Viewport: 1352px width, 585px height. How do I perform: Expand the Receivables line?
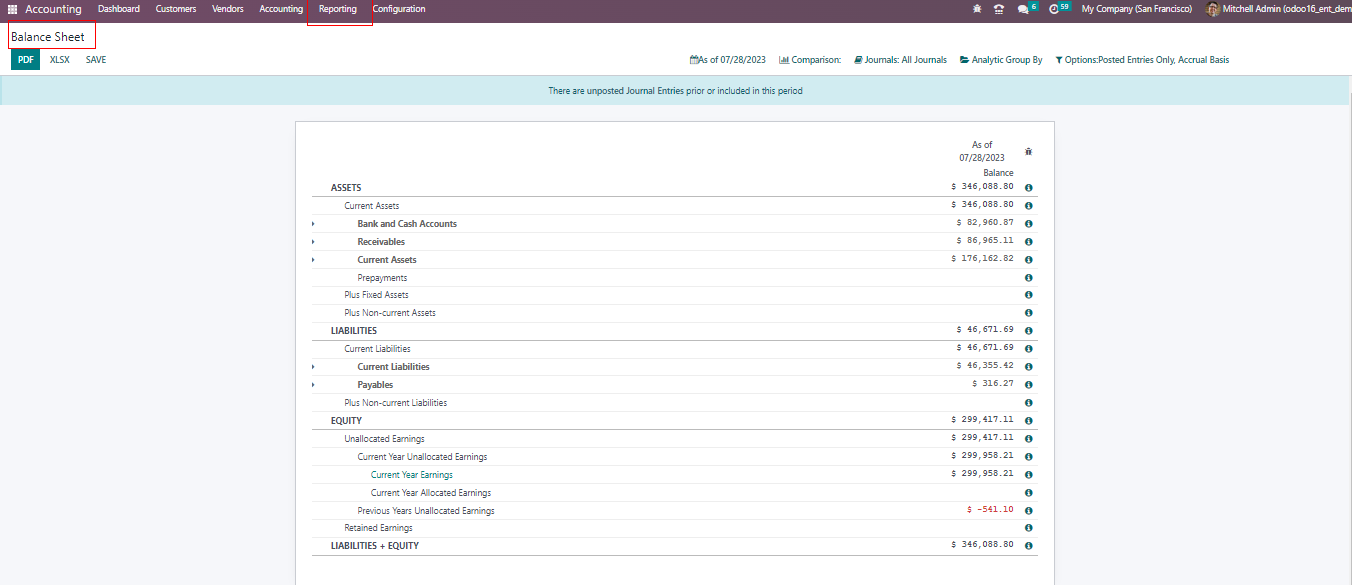tap(313, 242)
